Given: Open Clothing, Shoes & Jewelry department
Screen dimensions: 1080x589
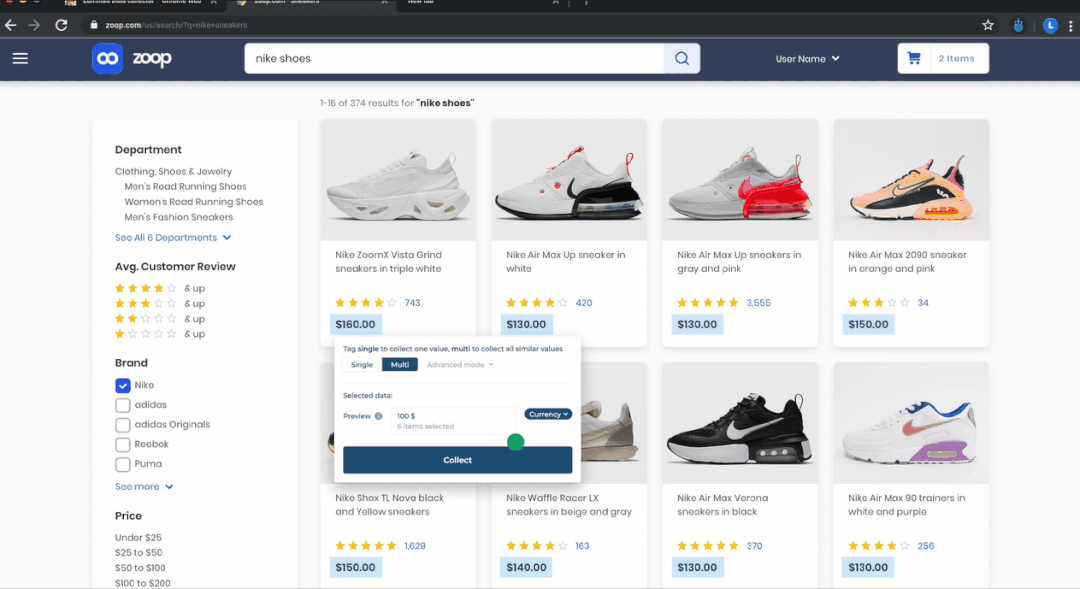Looking at the screenshot, I should coord(174,172).
